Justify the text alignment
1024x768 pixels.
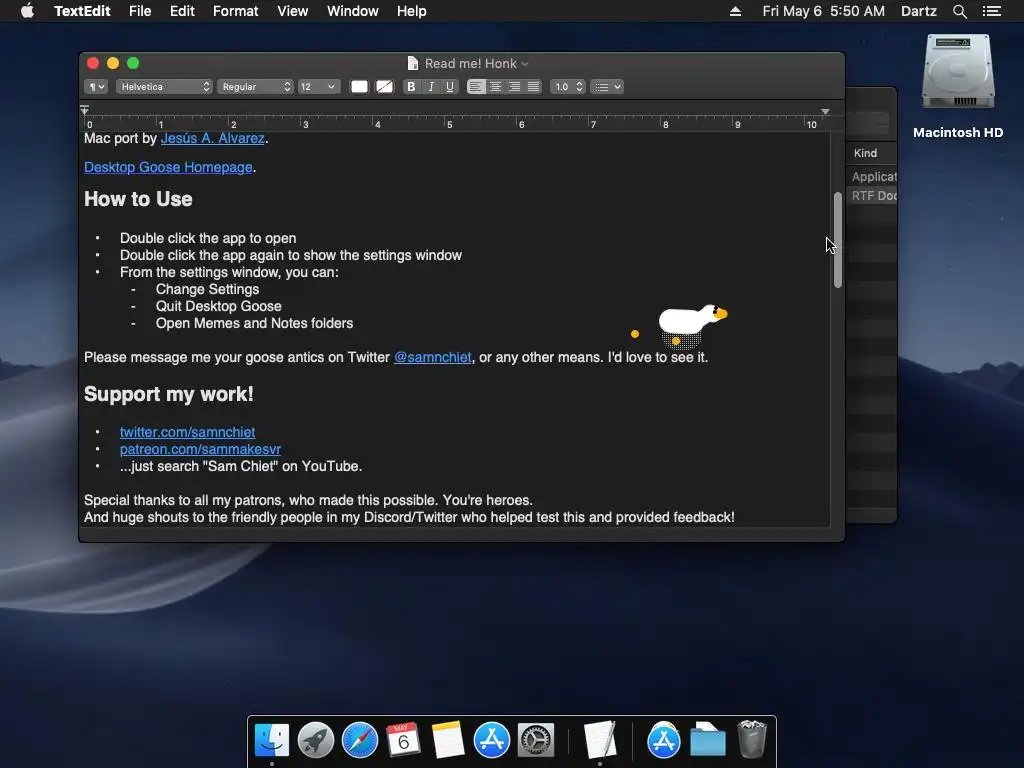coord(534,87)
